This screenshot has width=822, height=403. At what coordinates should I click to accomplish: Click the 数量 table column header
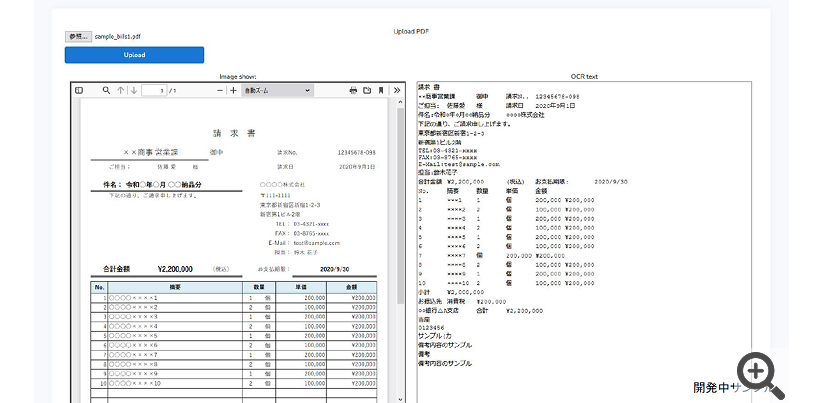pos(259,287)
